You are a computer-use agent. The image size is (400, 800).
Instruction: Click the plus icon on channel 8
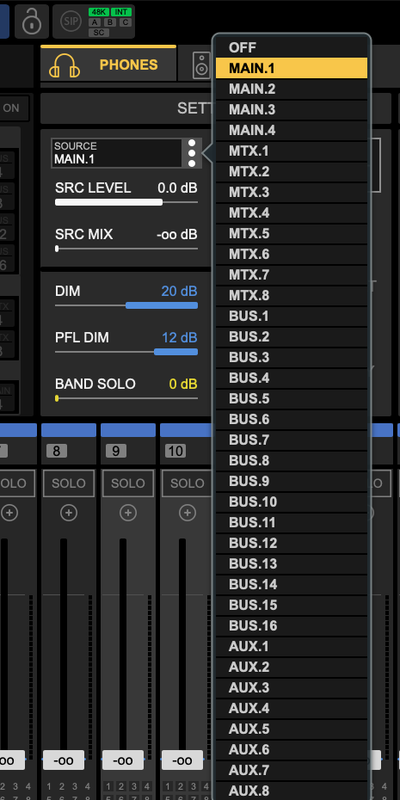68,513
